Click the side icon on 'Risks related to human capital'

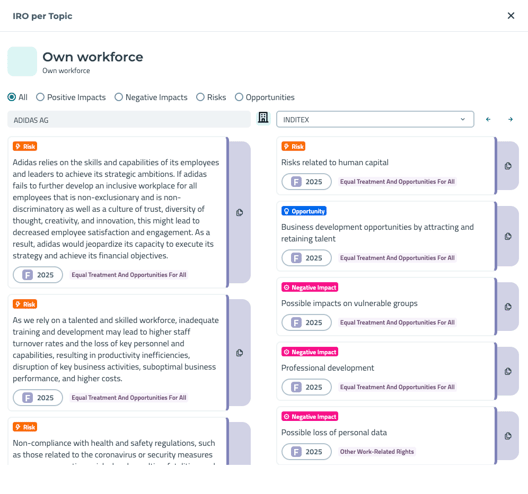point(508,166)
